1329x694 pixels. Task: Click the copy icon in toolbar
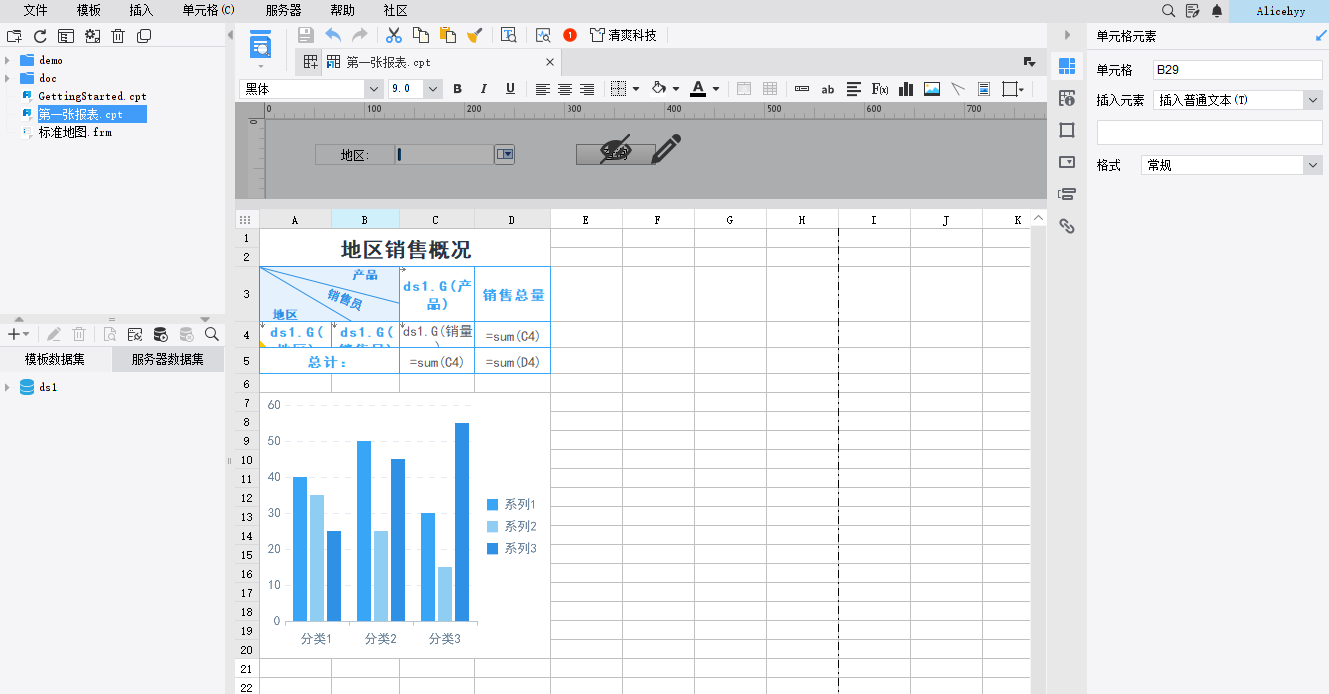click(x=421, y=35)
